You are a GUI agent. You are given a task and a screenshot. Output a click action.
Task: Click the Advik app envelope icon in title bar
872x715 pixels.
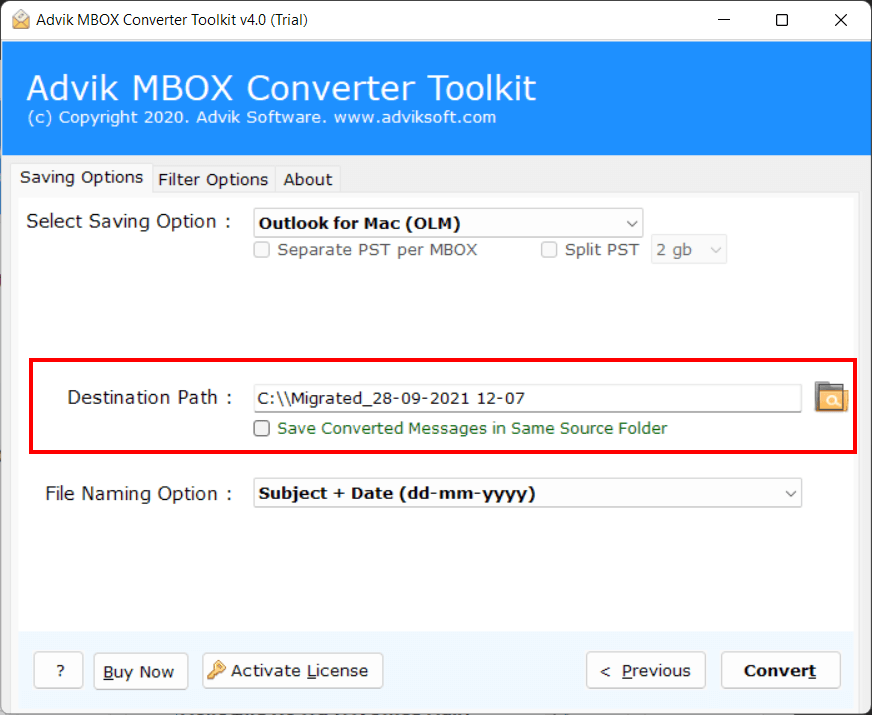[x=21, y=19]
